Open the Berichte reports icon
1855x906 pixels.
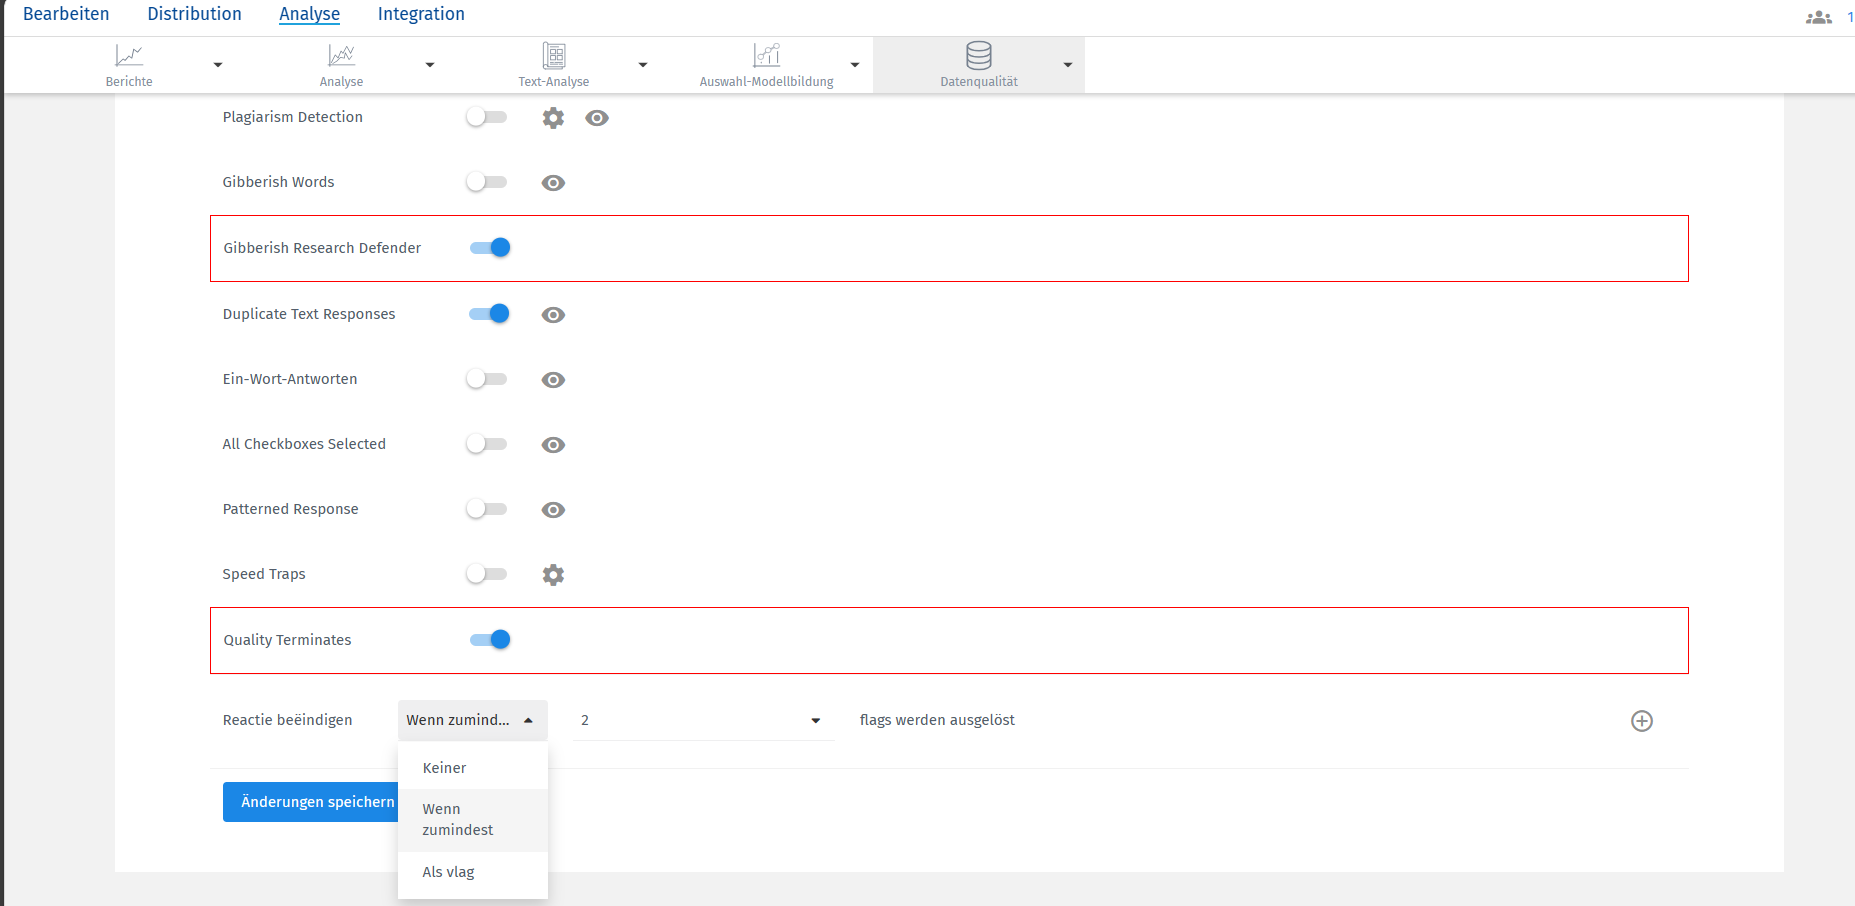(129, 55)
